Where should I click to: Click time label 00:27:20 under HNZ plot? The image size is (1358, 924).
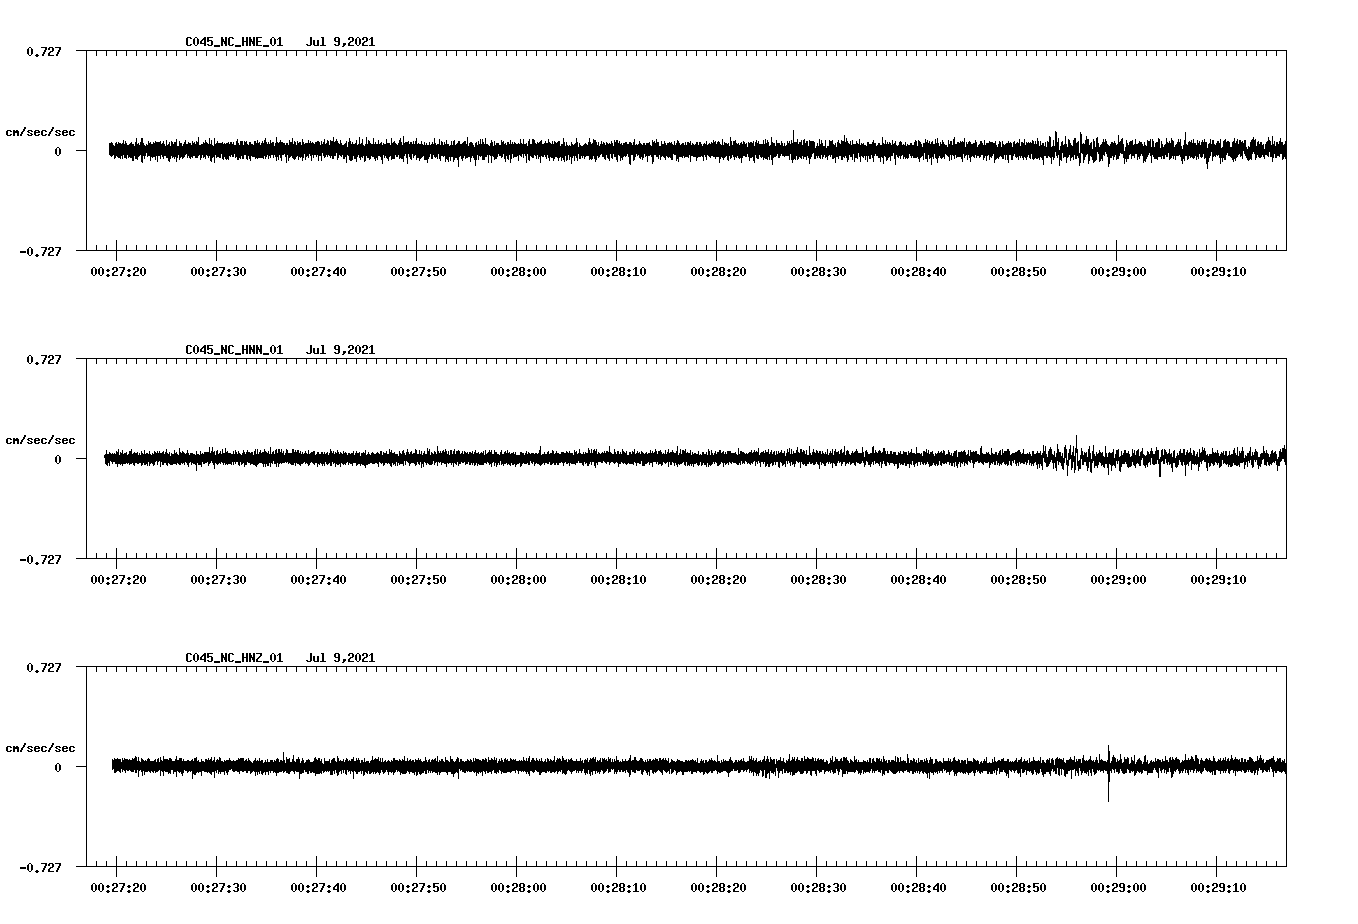[118, 888]
